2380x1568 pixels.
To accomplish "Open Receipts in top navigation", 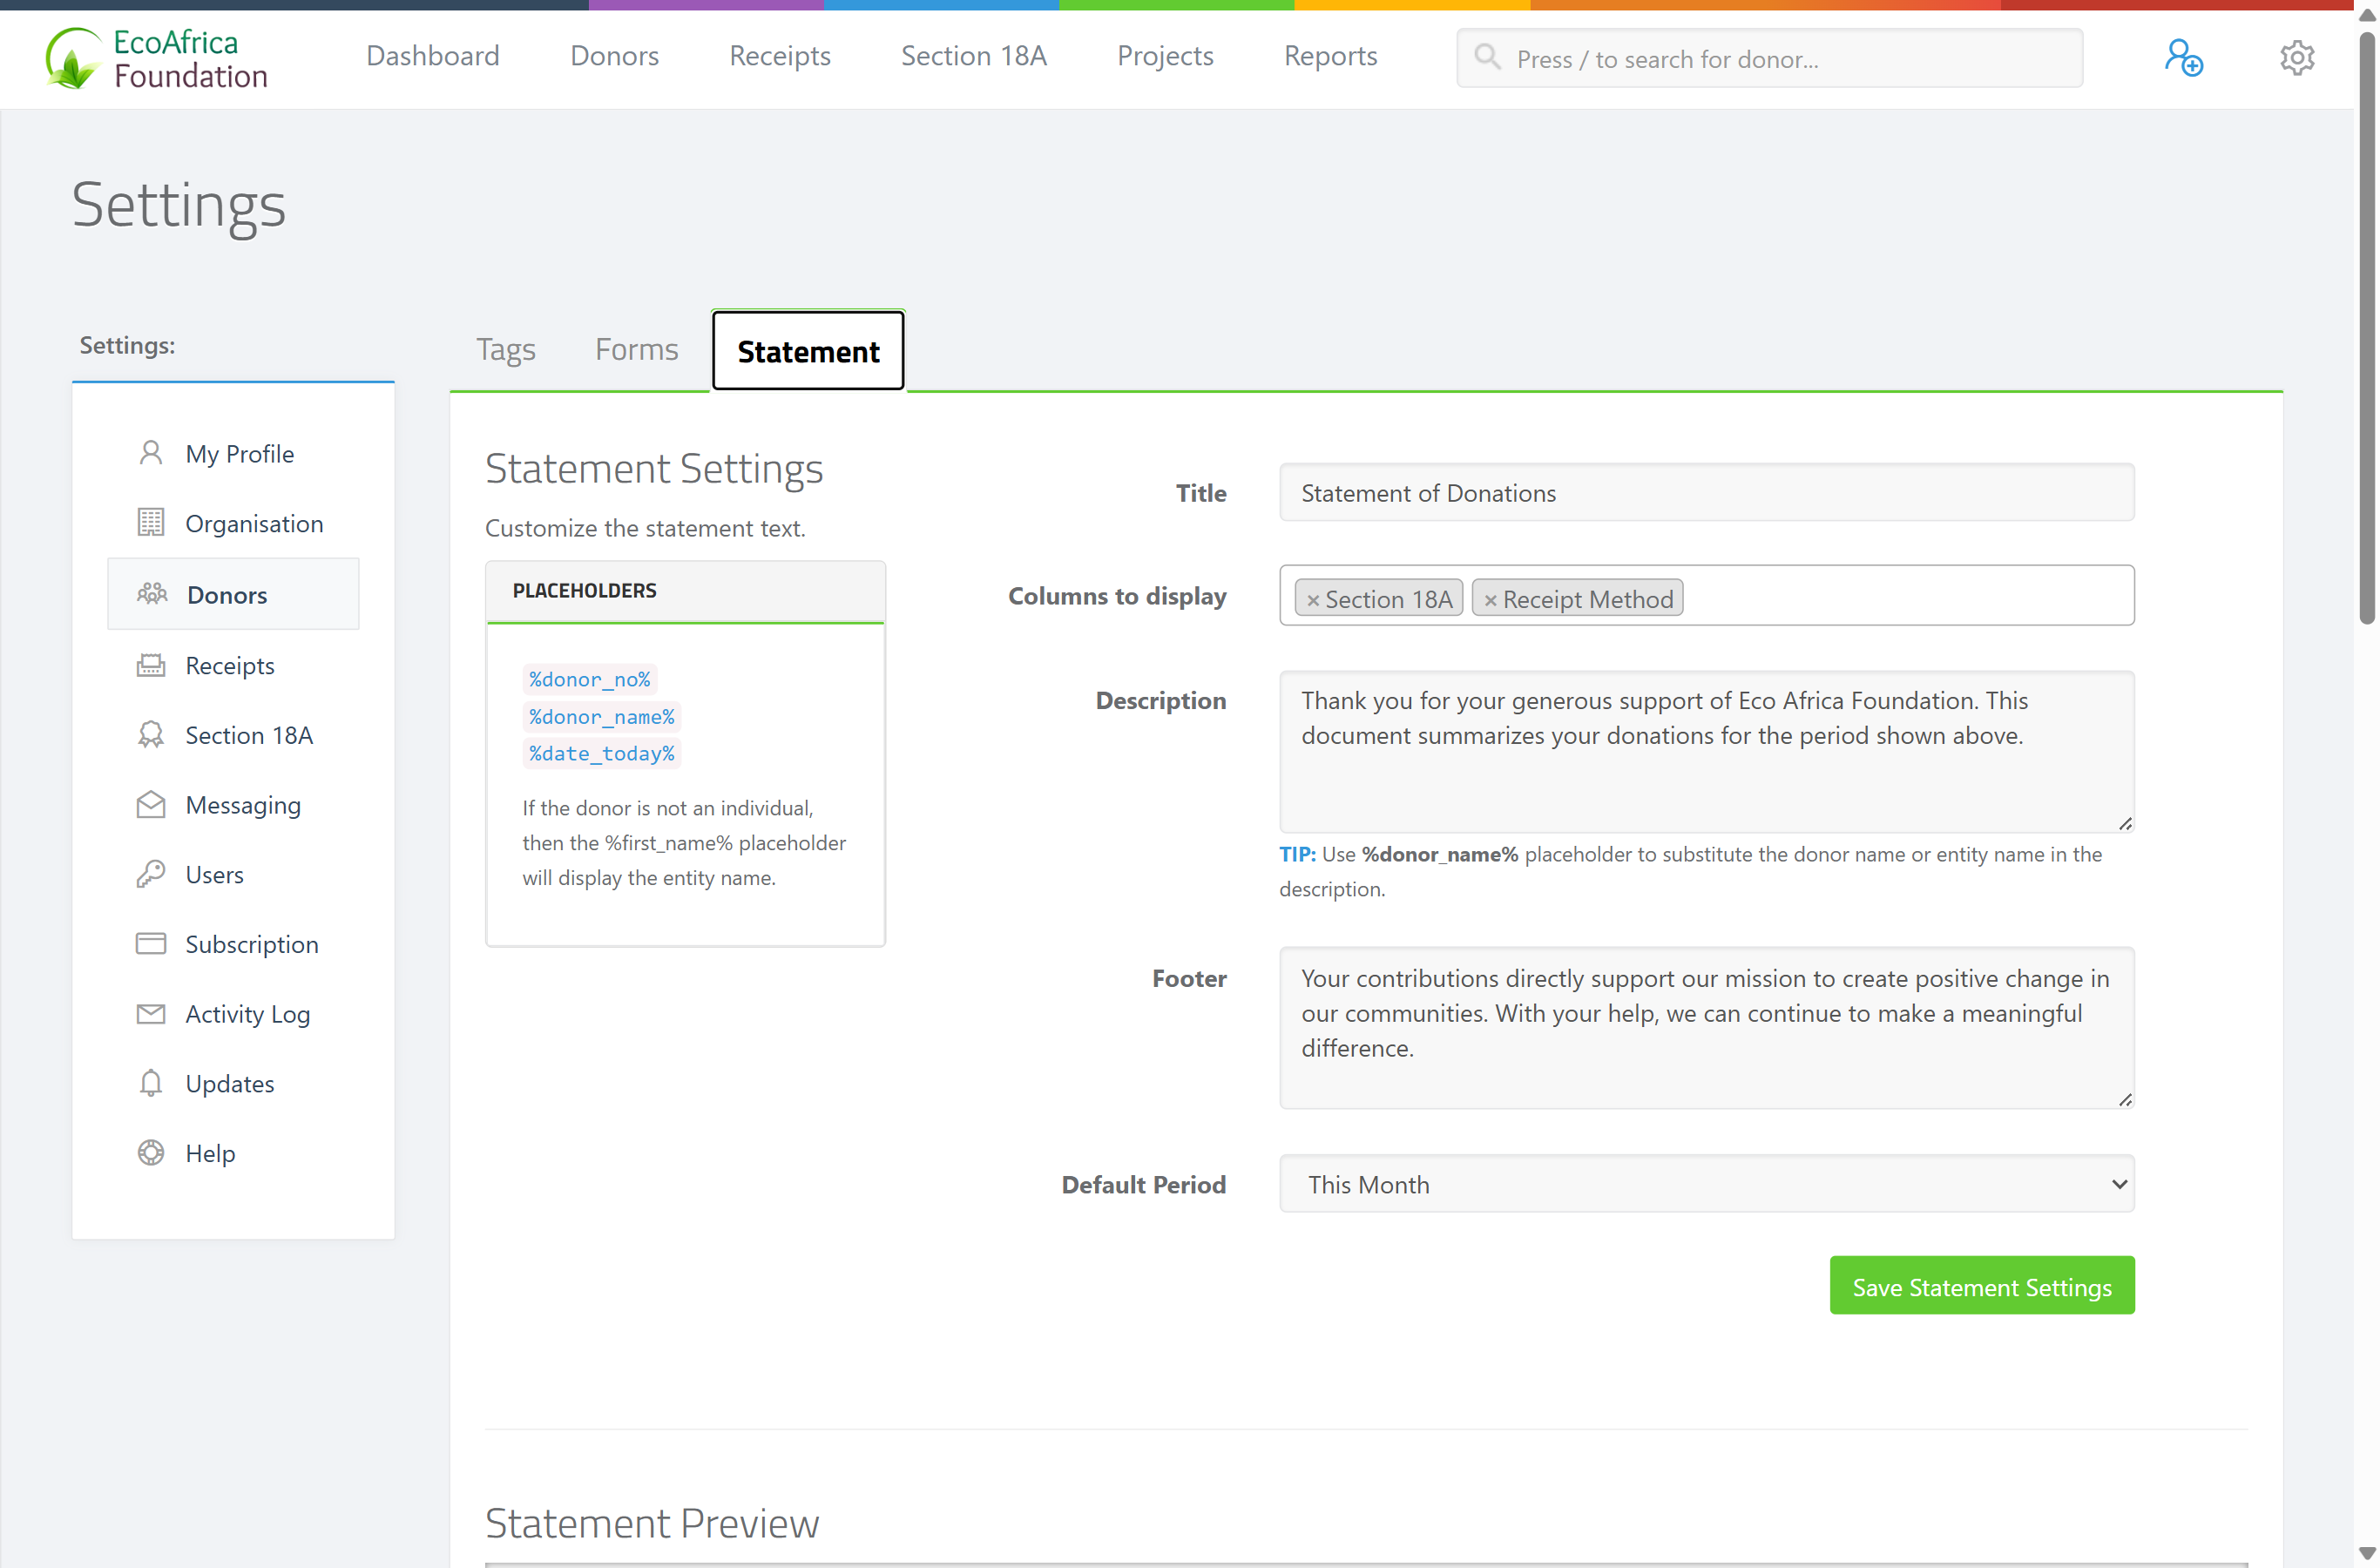I will (x=780, y=56).
